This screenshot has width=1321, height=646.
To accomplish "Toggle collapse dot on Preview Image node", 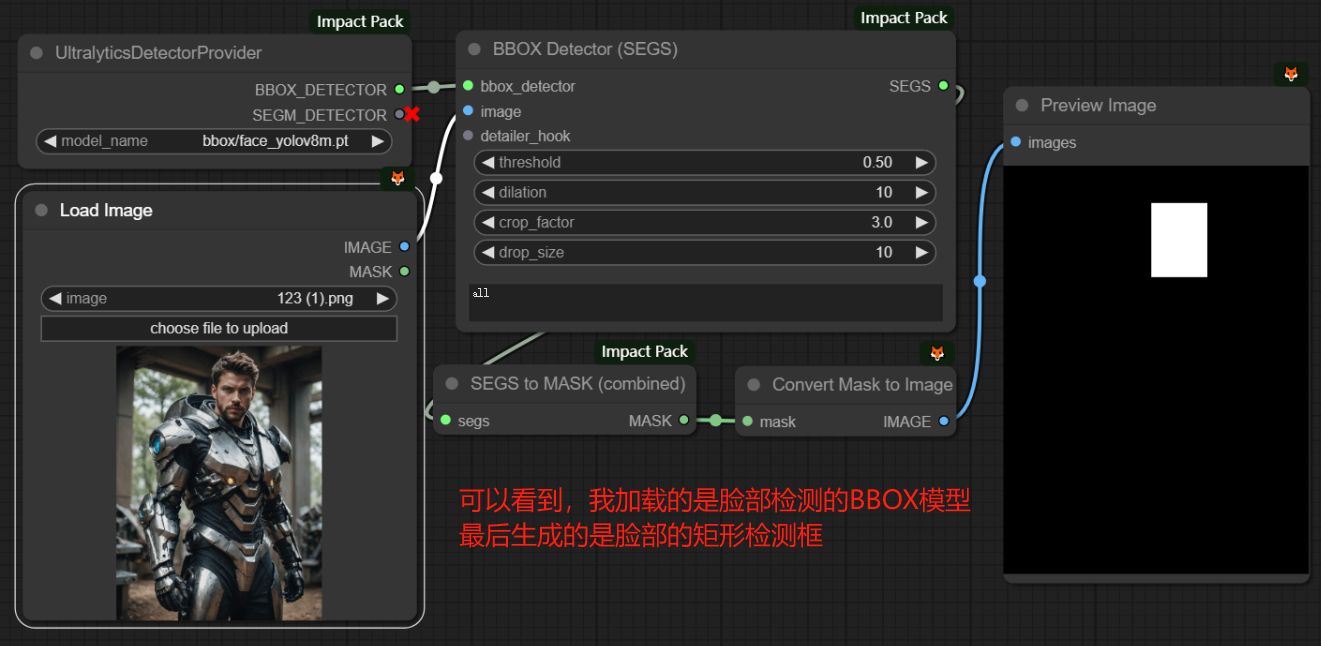I will (x=1022, y=106).
